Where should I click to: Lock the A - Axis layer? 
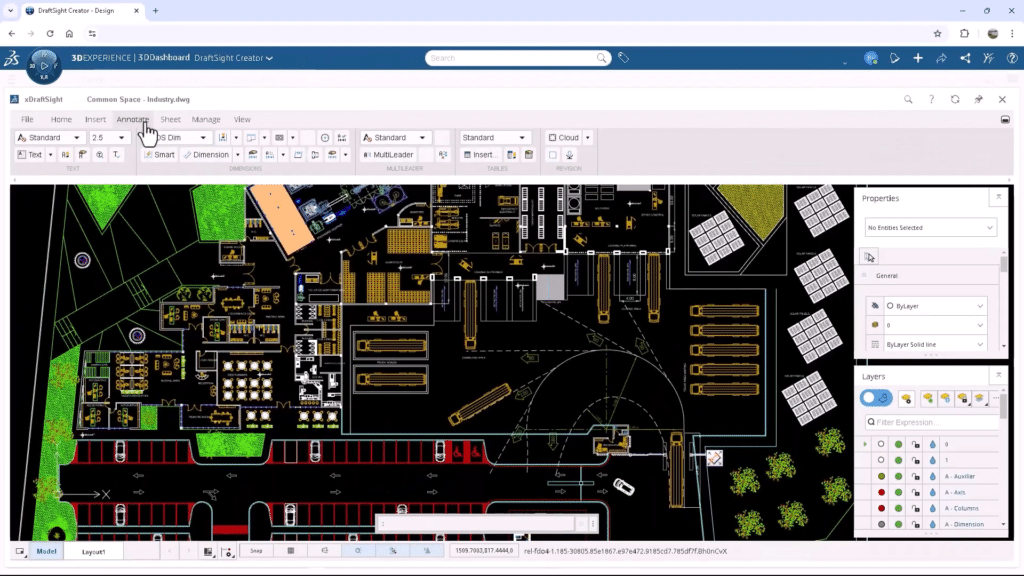click(915, 492)
